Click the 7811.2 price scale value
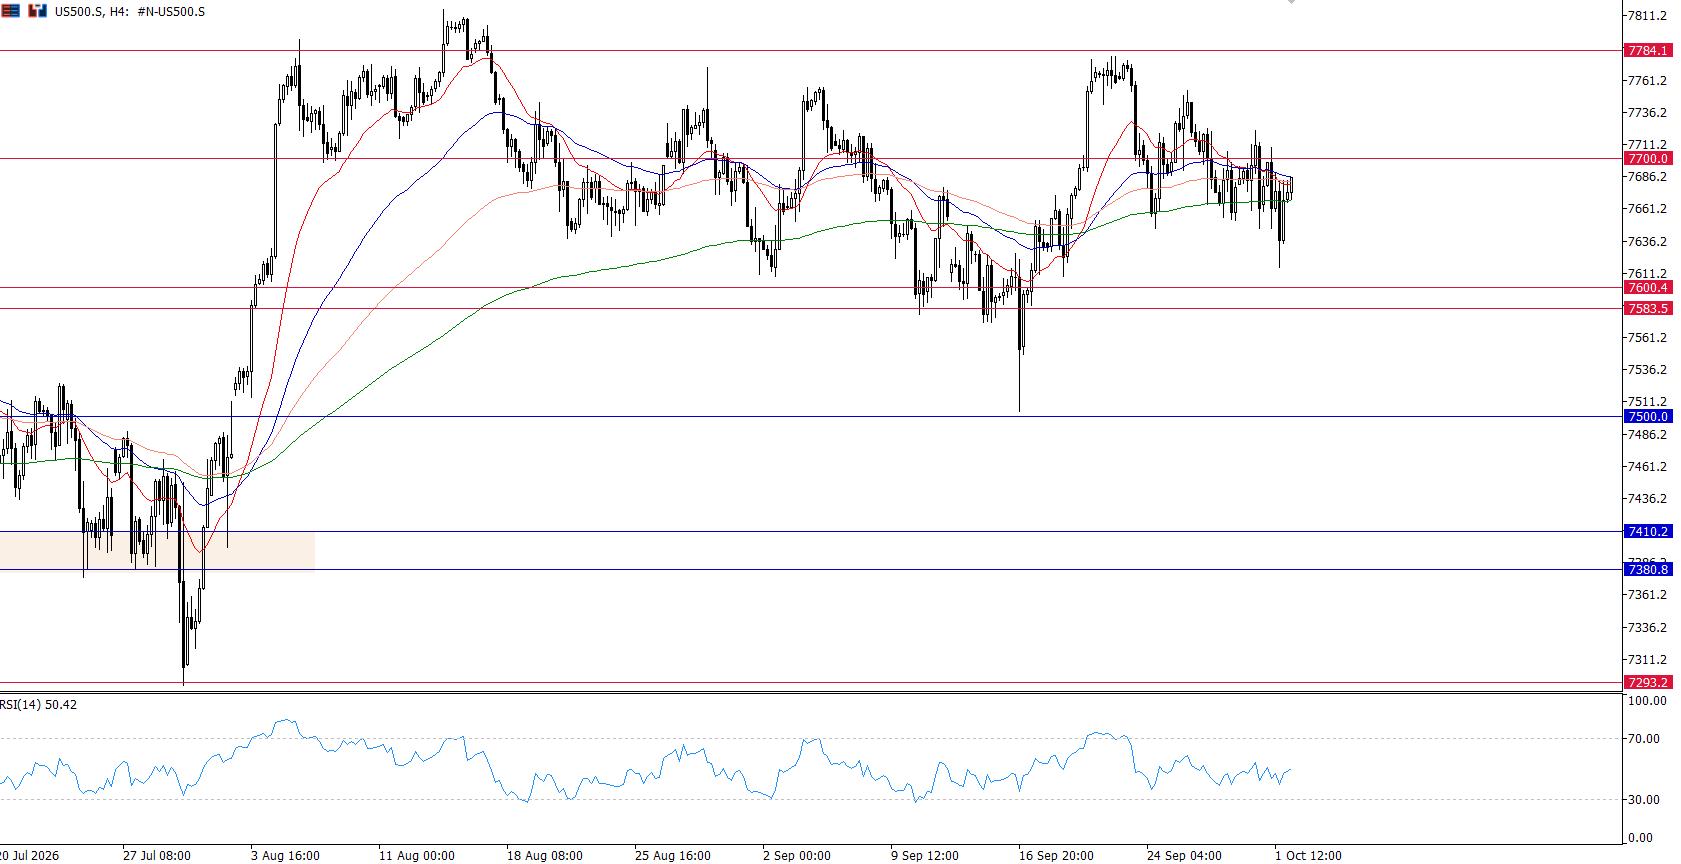The width and height of the screenshot is (1681, 864). pos(1647,16)
